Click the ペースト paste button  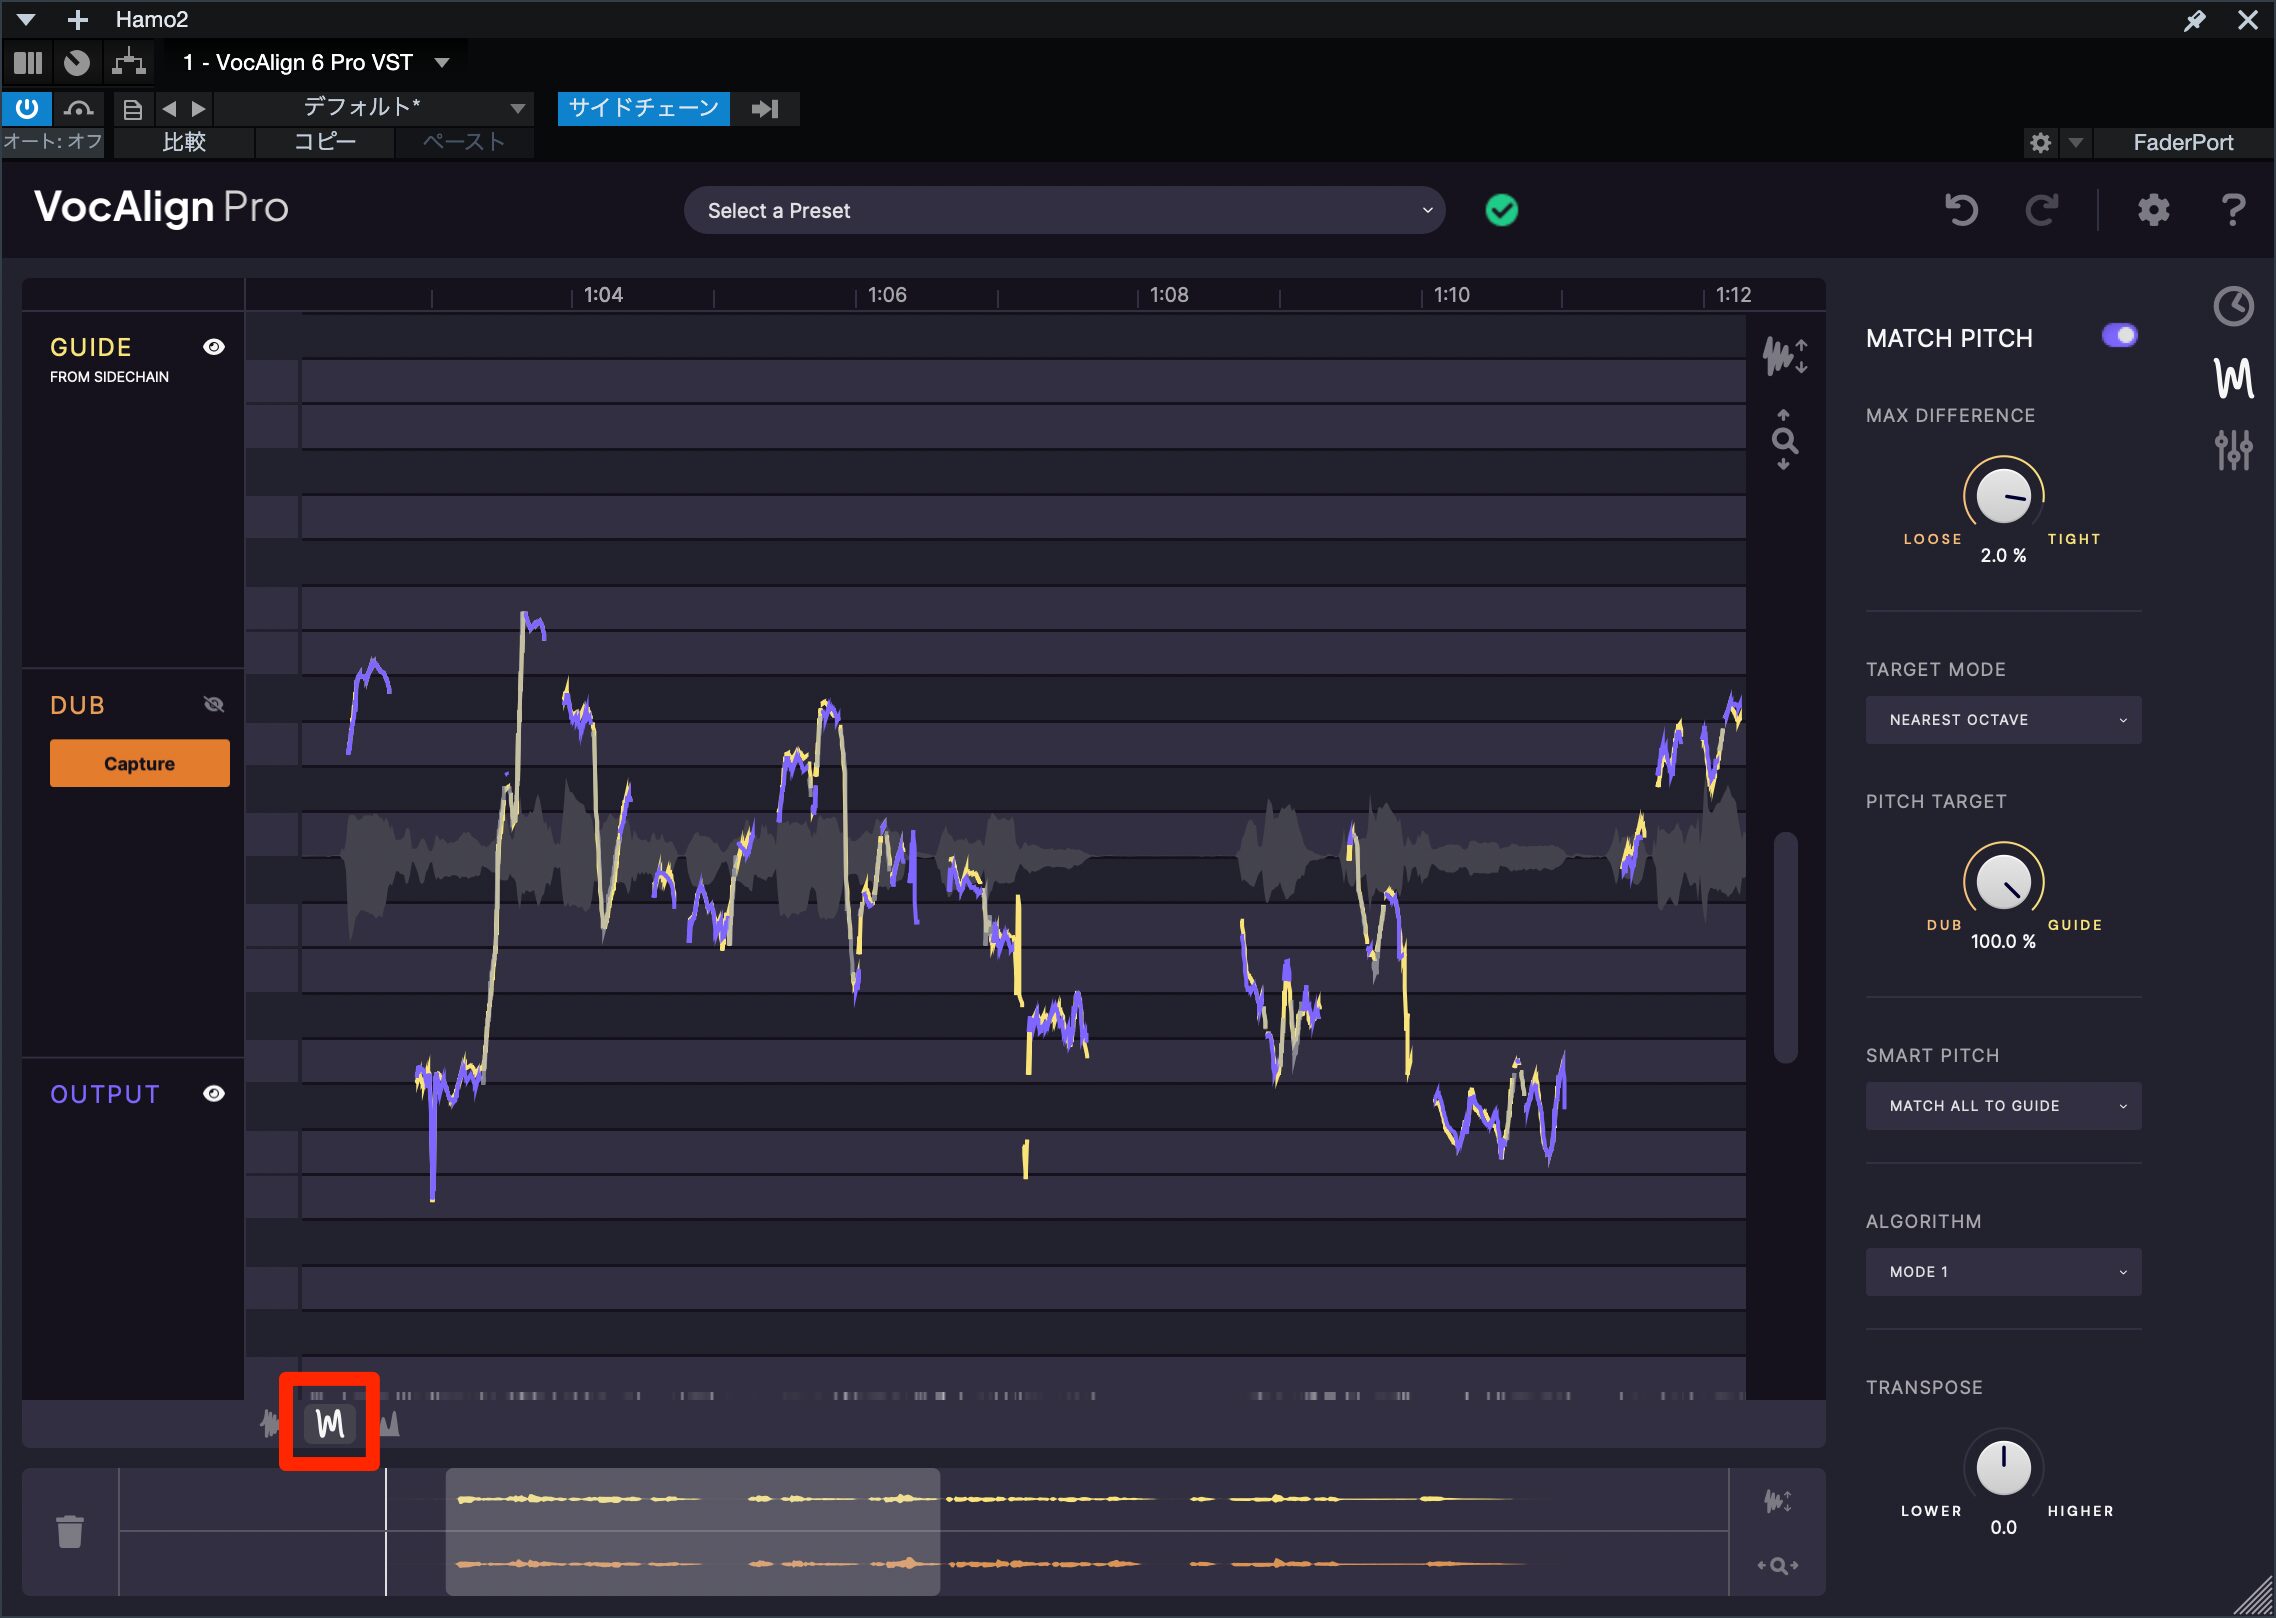pos(464,142)
